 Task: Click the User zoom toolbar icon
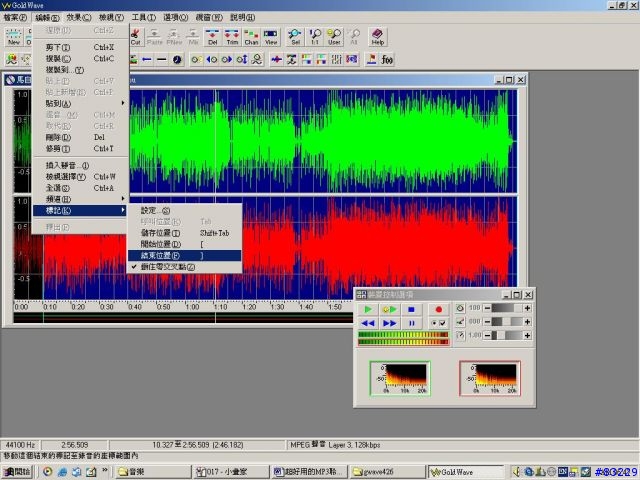coord(334,37)
